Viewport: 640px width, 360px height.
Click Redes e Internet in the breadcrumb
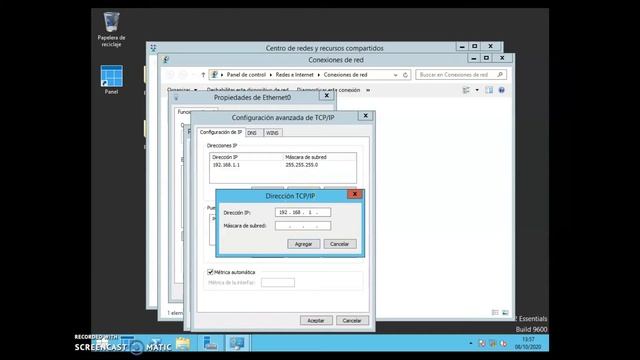pyautogui.click(x=295, y=75)
